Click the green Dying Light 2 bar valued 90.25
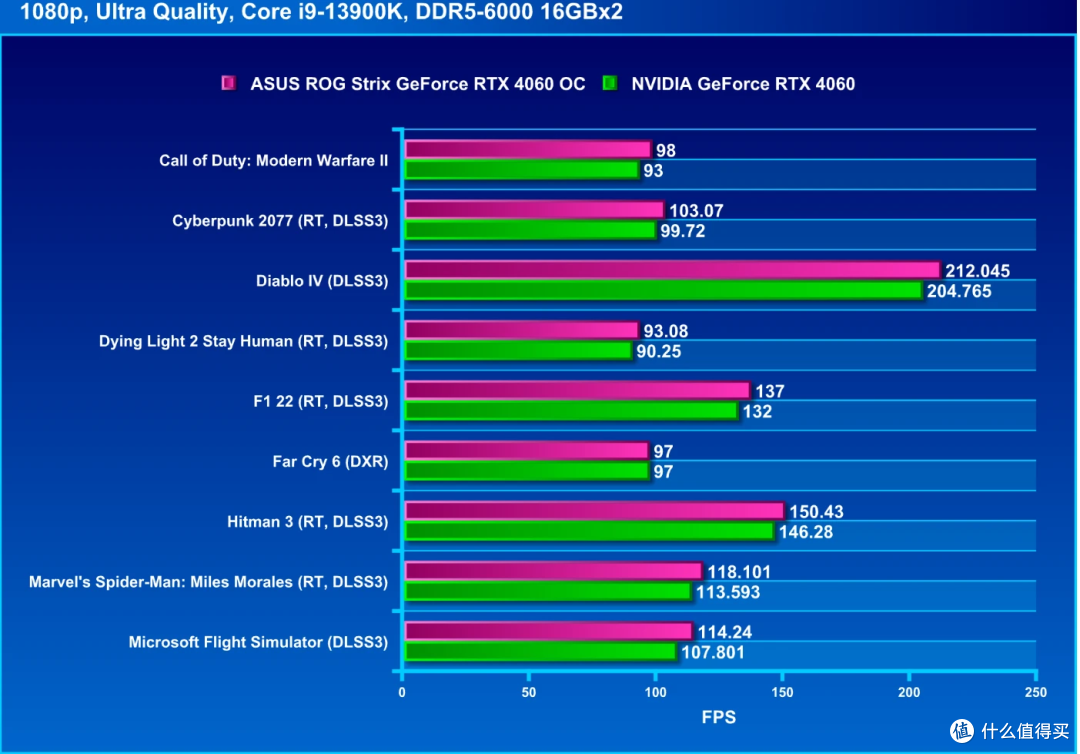The width and height of the screenshot is (1080, 754). click(x=518, y=350)
